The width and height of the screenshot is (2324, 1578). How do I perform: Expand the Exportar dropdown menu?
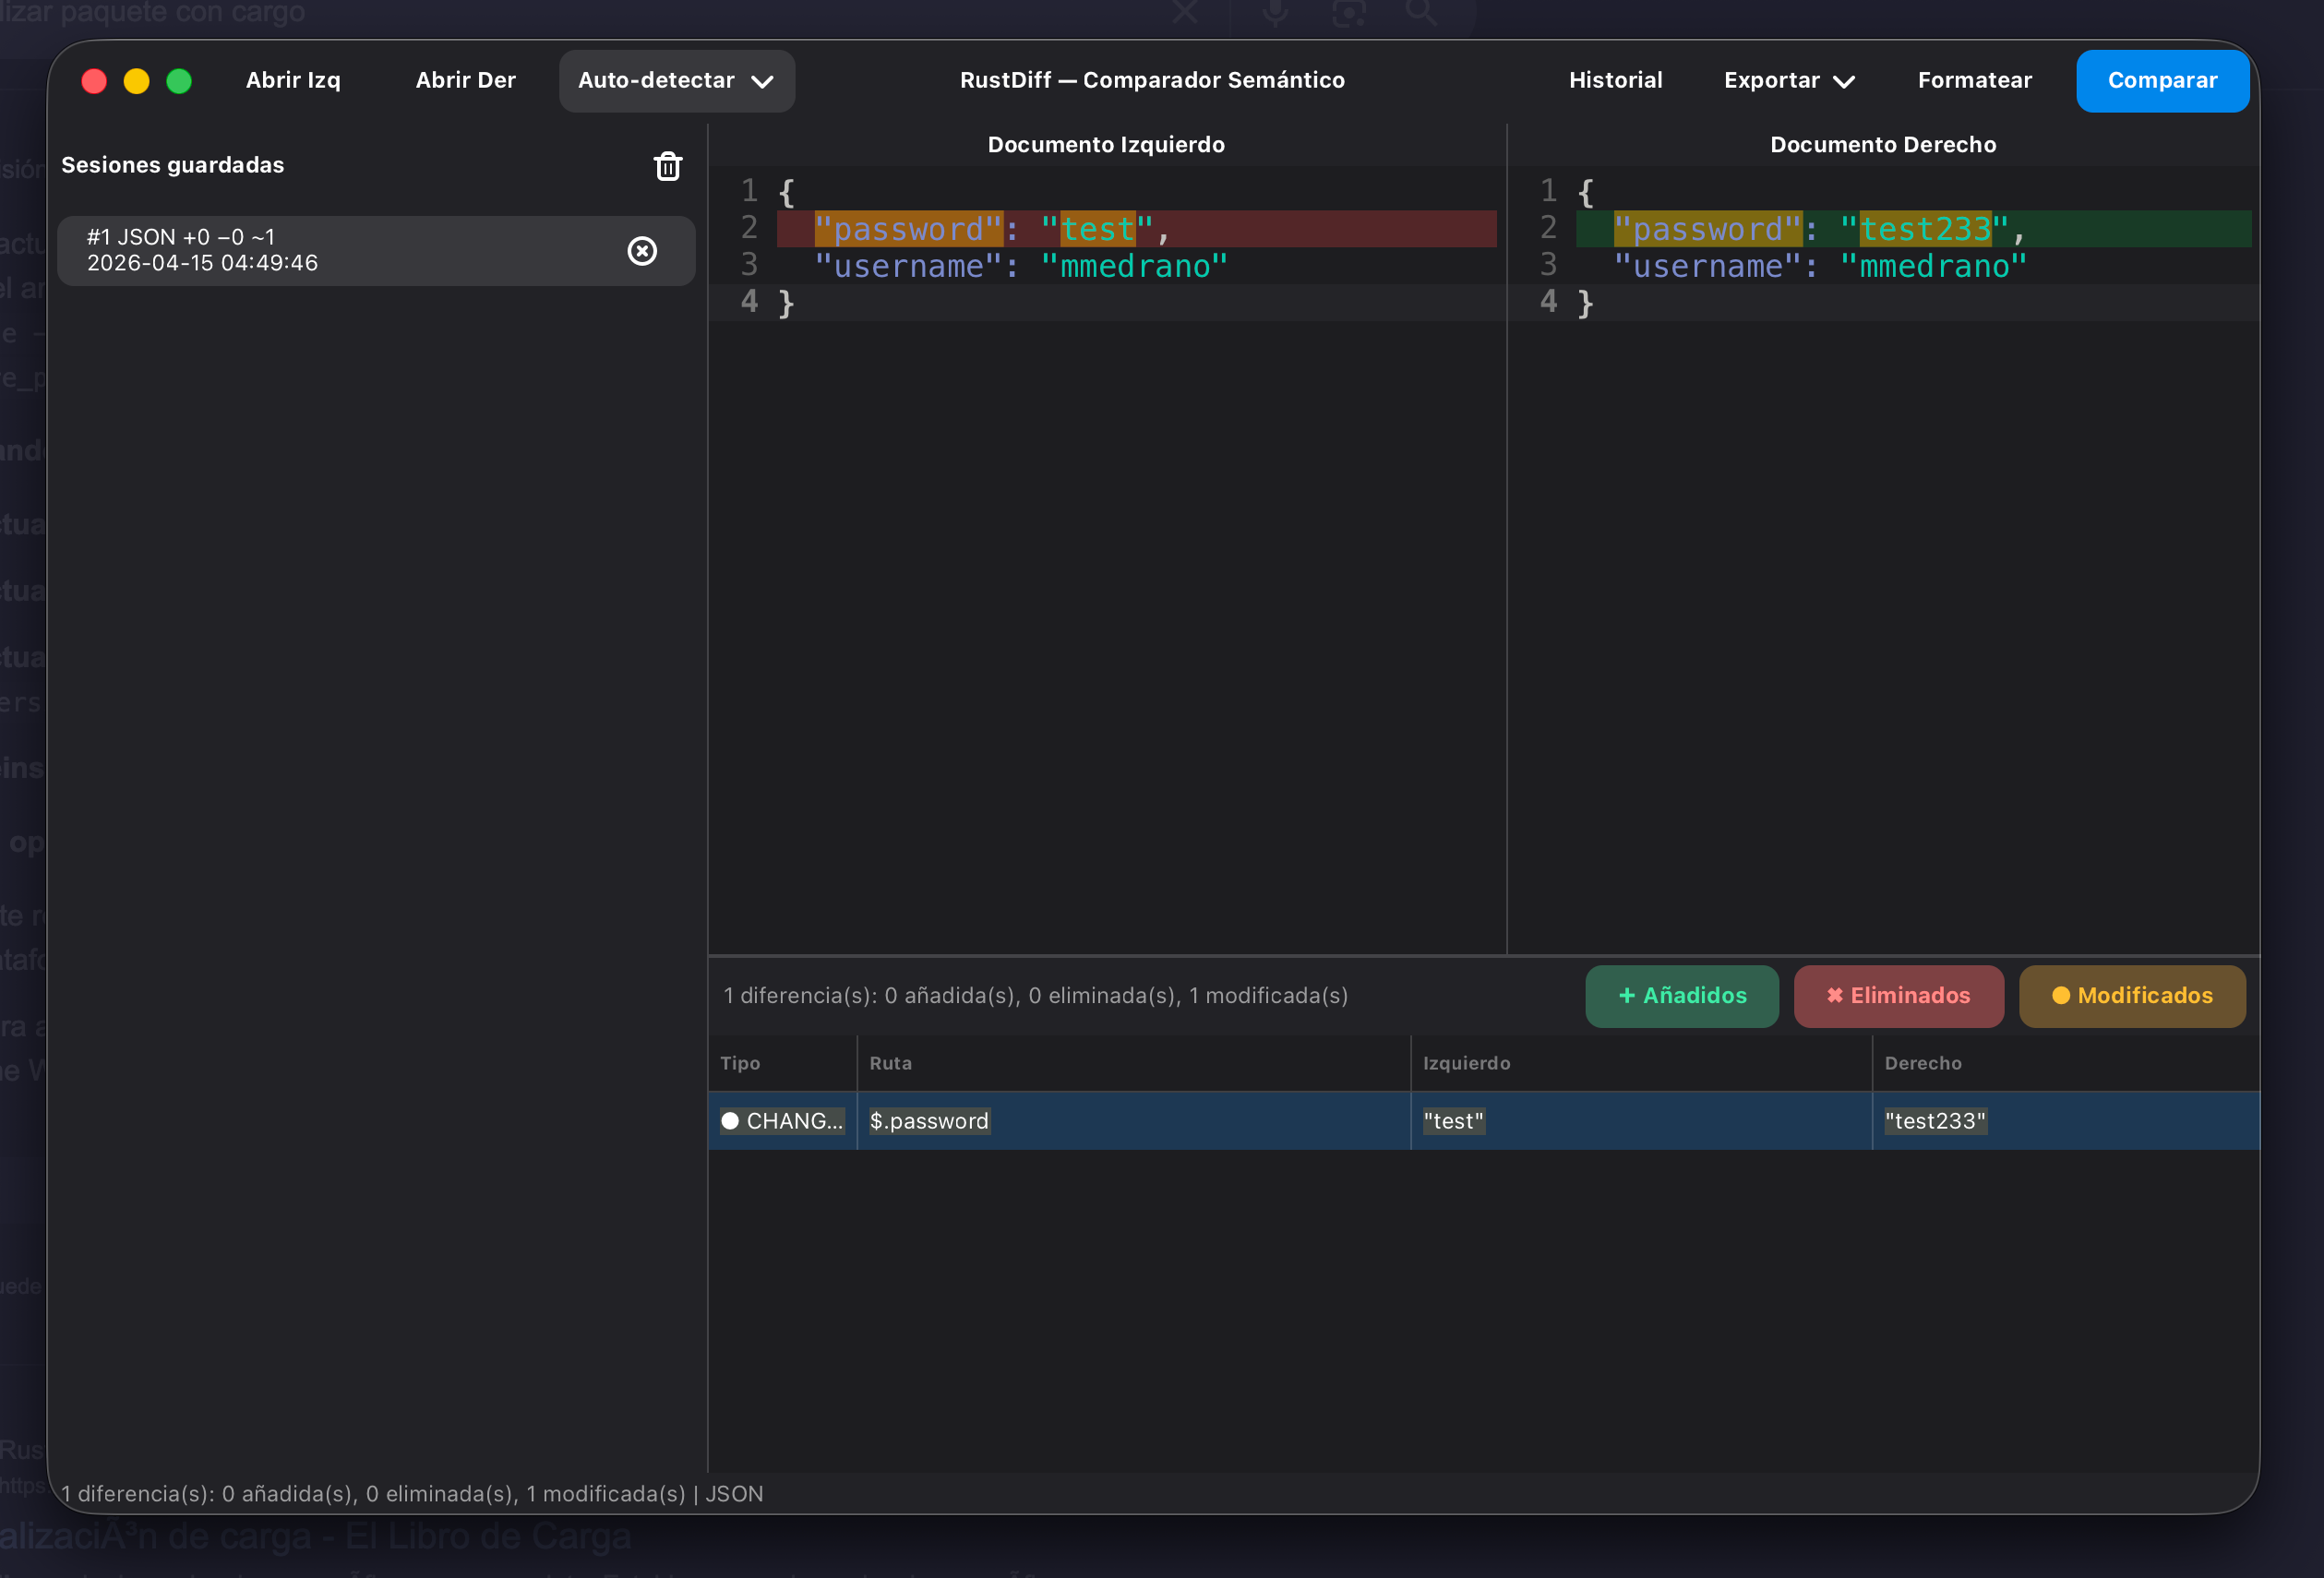(x=1789, y=81)
